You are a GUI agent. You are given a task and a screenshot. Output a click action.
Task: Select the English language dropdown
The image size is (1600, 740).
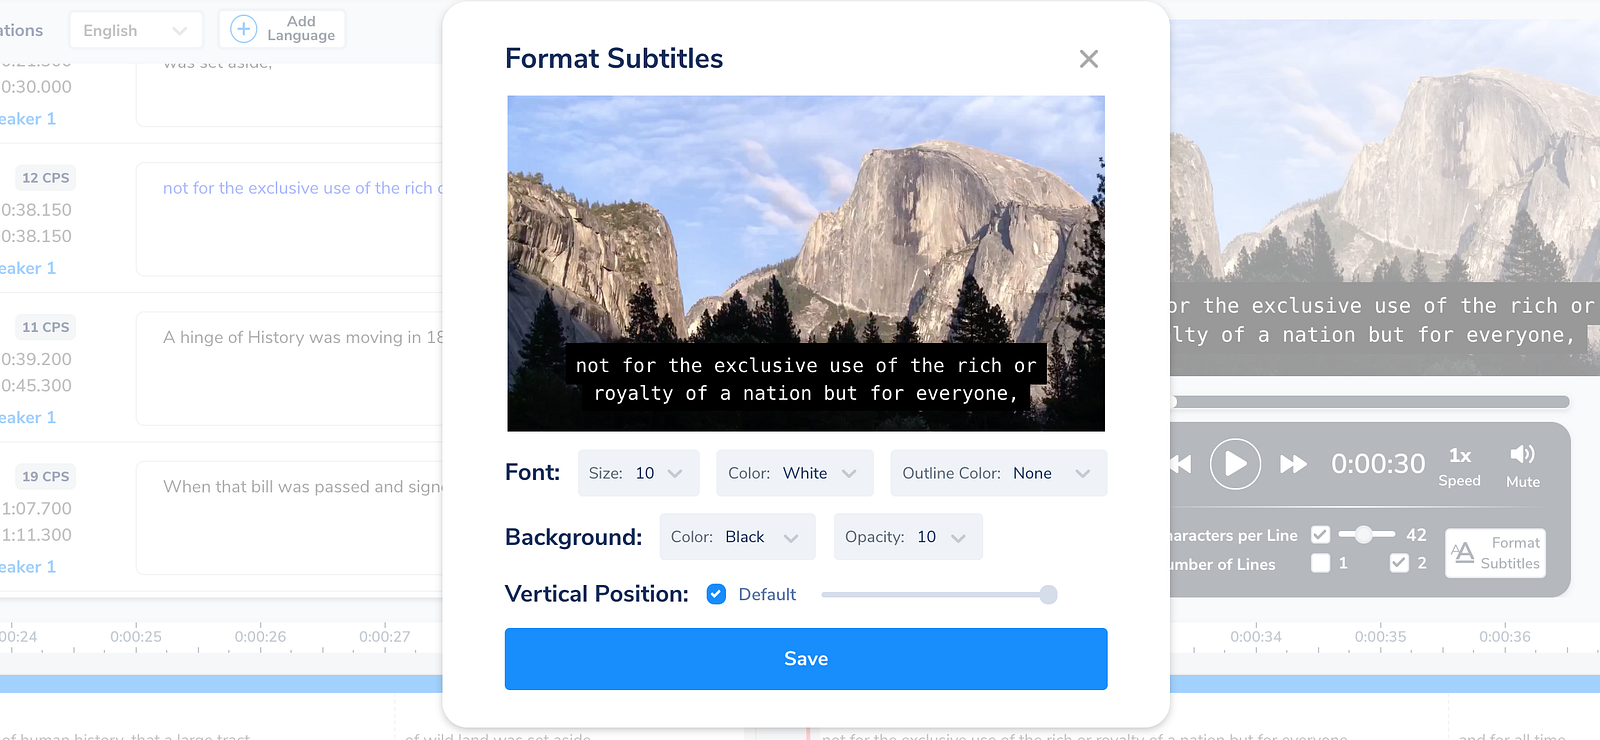135,30
